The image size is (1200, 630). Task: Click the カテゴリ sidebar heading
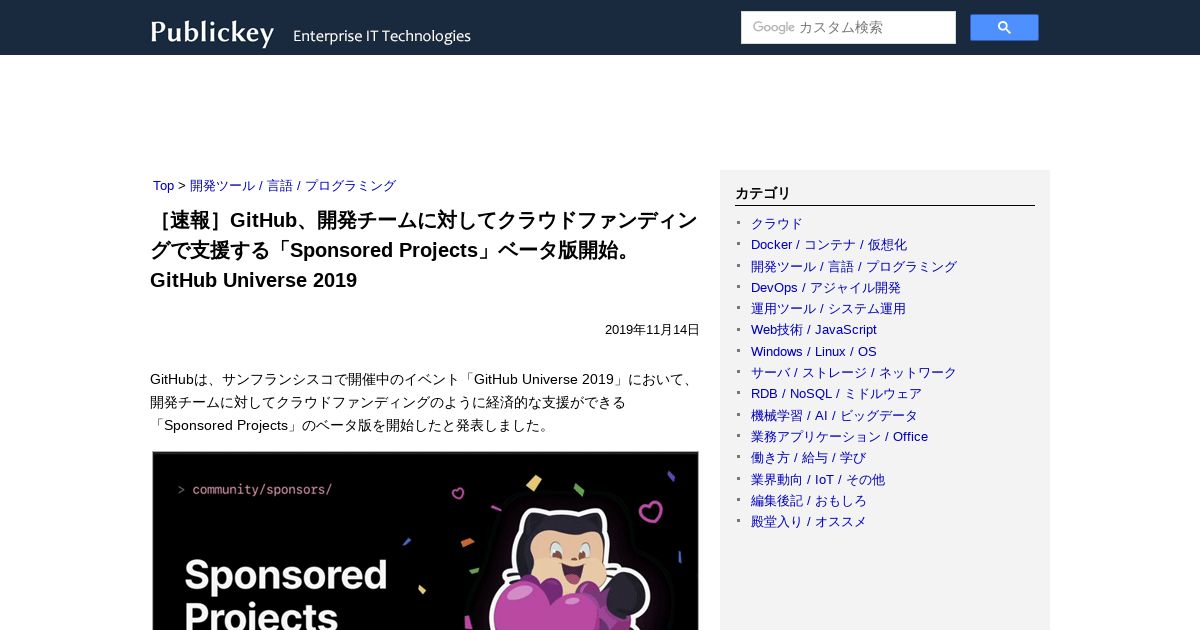(x=763, y=194)
